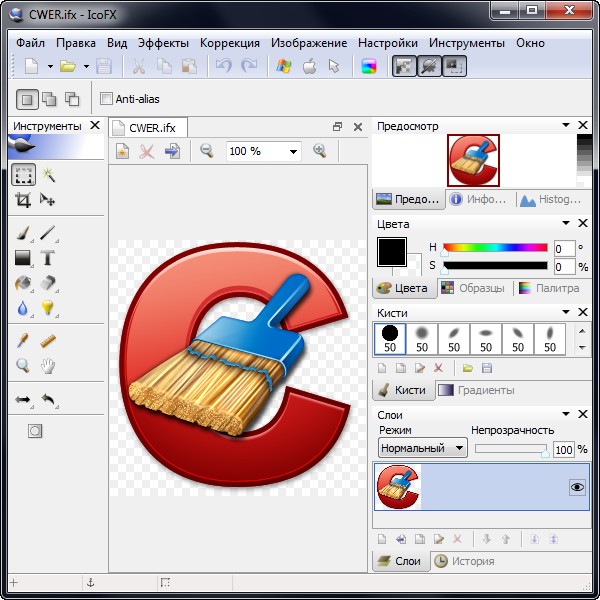
Task: Hide the layer with the eye icon
Action: click(x=576, y=487)
